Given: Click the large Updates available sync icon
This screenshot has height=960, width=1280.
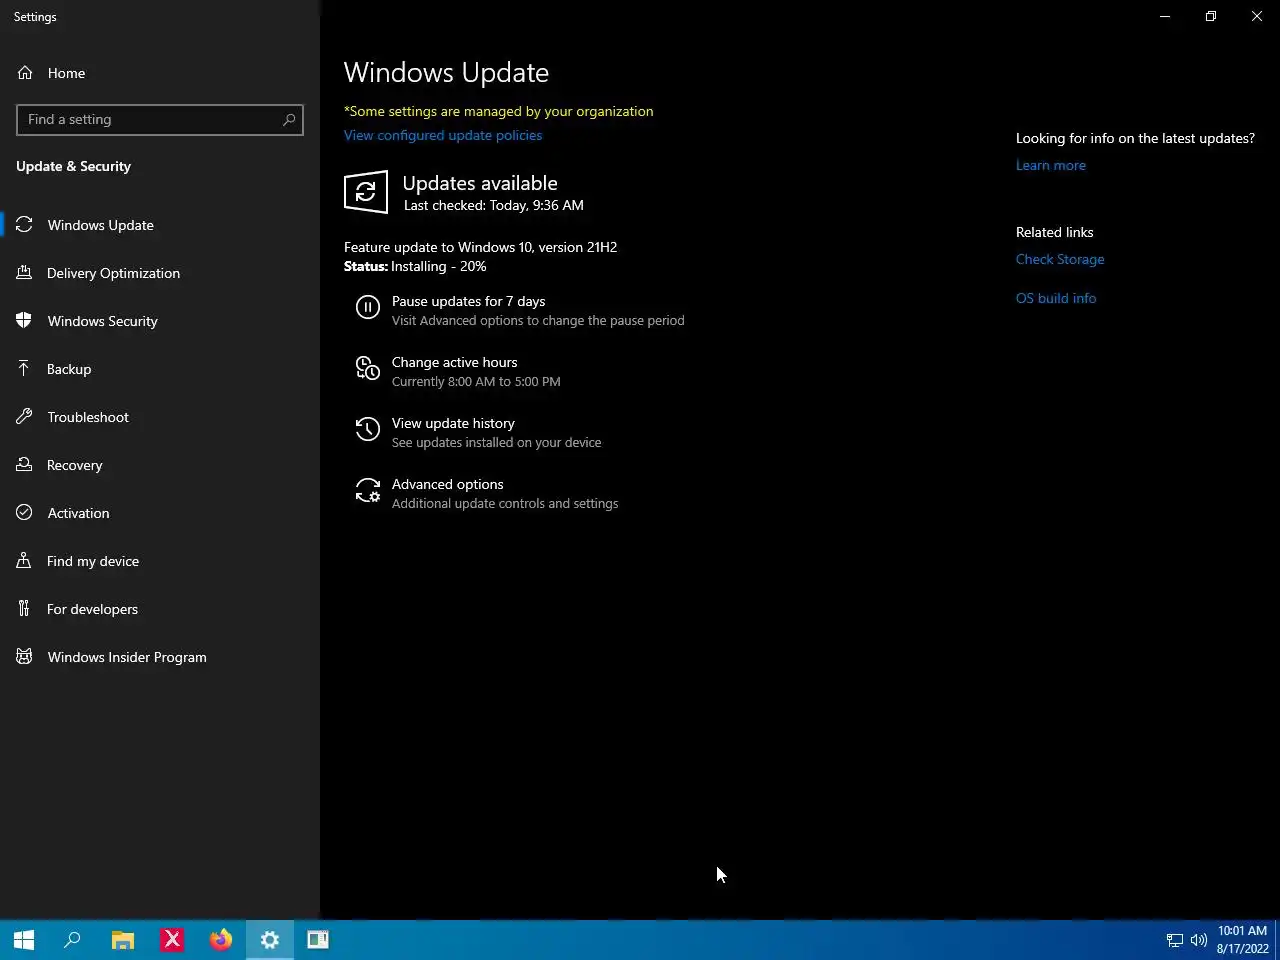Looking at the screenshot, I should [x=366, y=192].
